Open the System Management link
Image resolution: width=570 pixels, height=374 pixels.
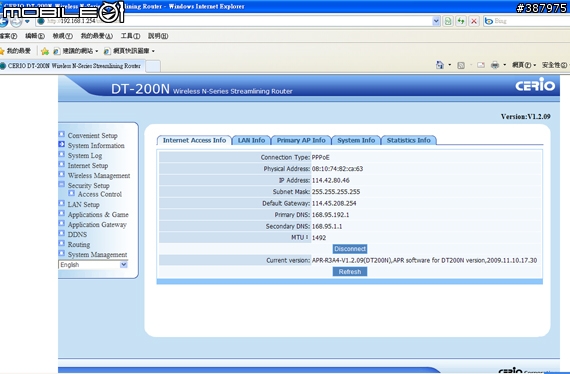97,254
